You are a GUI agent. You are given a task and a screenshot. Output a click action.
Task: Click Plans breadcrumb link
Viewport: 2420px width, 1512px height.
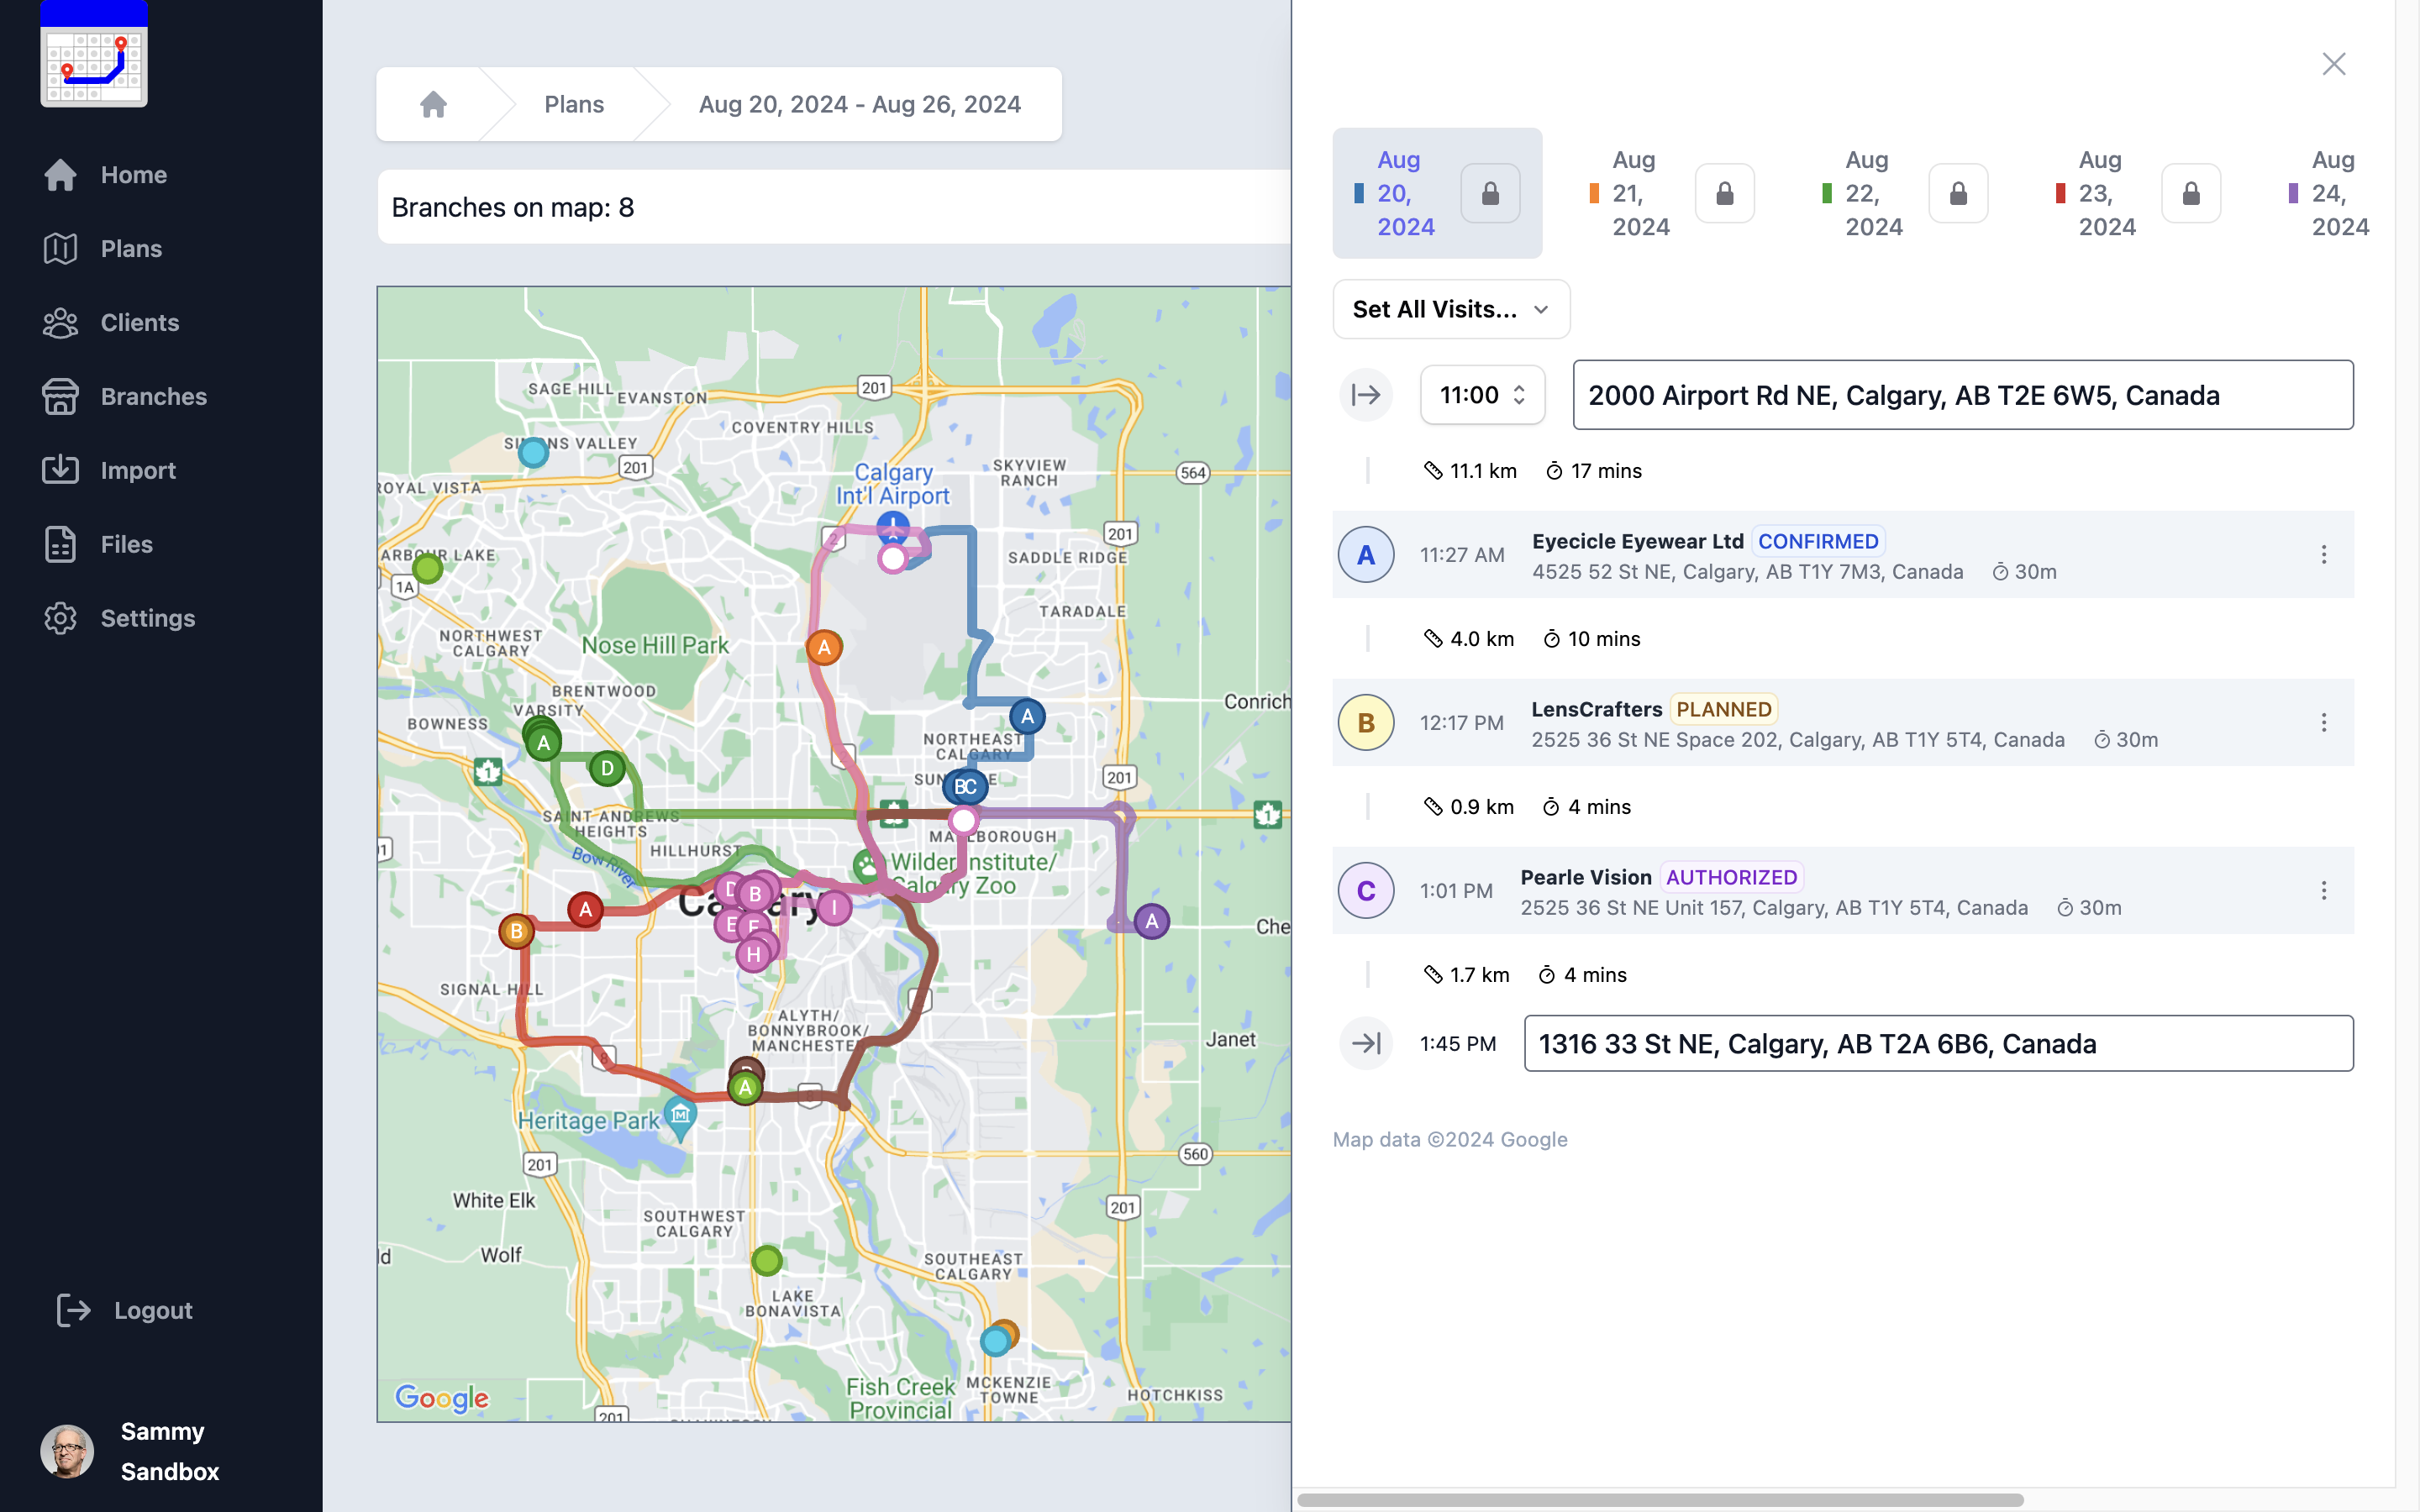[x=574, y=104]
